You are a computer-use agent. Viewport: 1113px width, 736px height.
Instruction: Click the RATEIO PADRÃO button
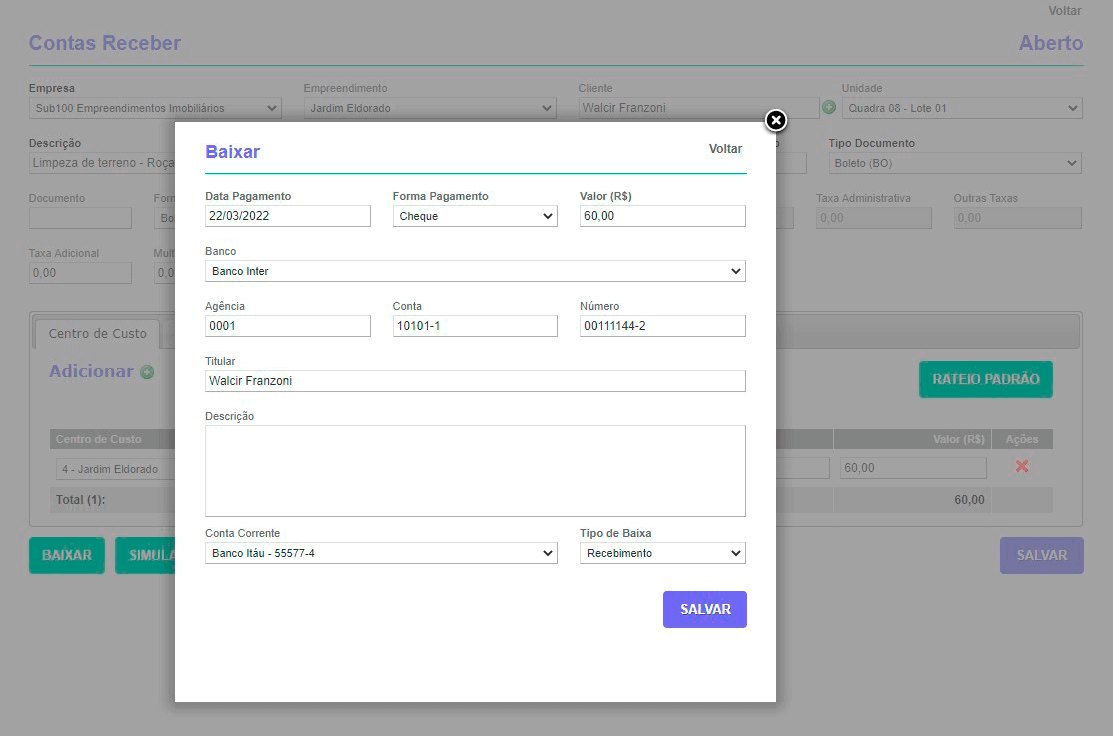coord(985,379)
